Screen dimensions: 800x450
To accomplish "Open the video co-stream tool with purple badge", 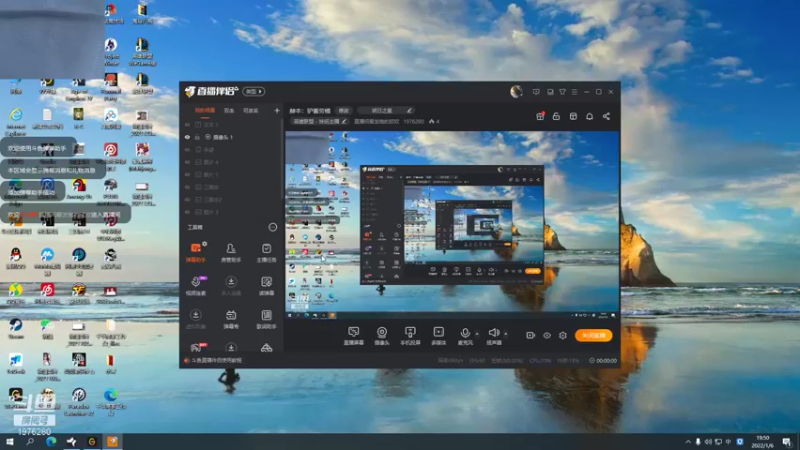I will (196, 286).
